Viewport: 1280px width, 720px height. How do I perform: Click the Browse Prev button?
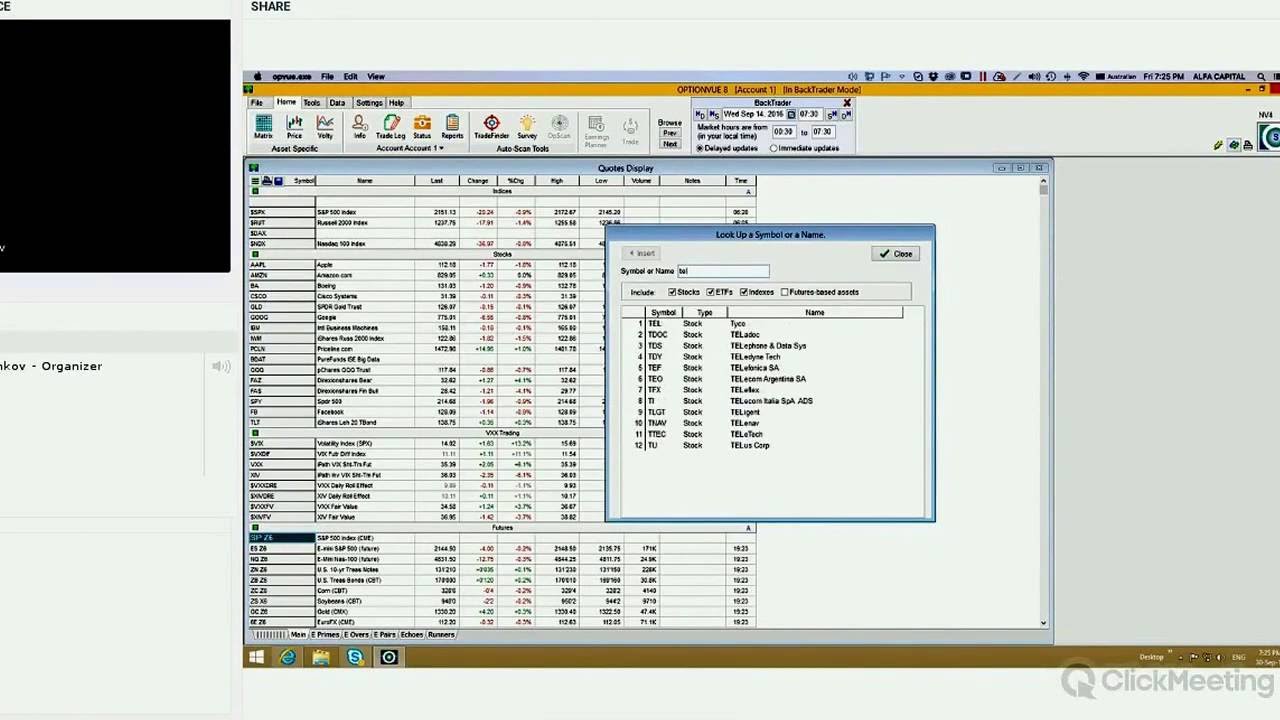coord(670,133)
